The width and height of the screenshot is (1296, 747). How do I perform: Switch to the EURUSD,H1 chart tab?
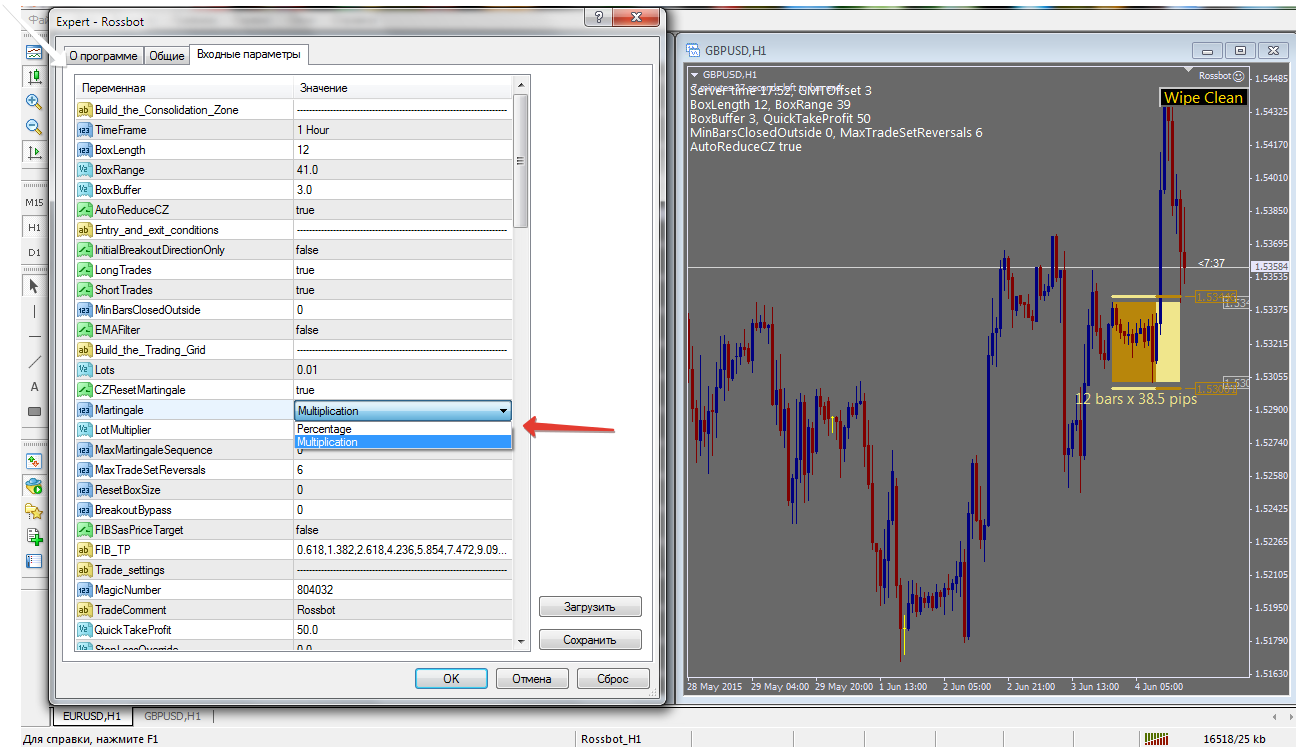(x=92, y=716)
